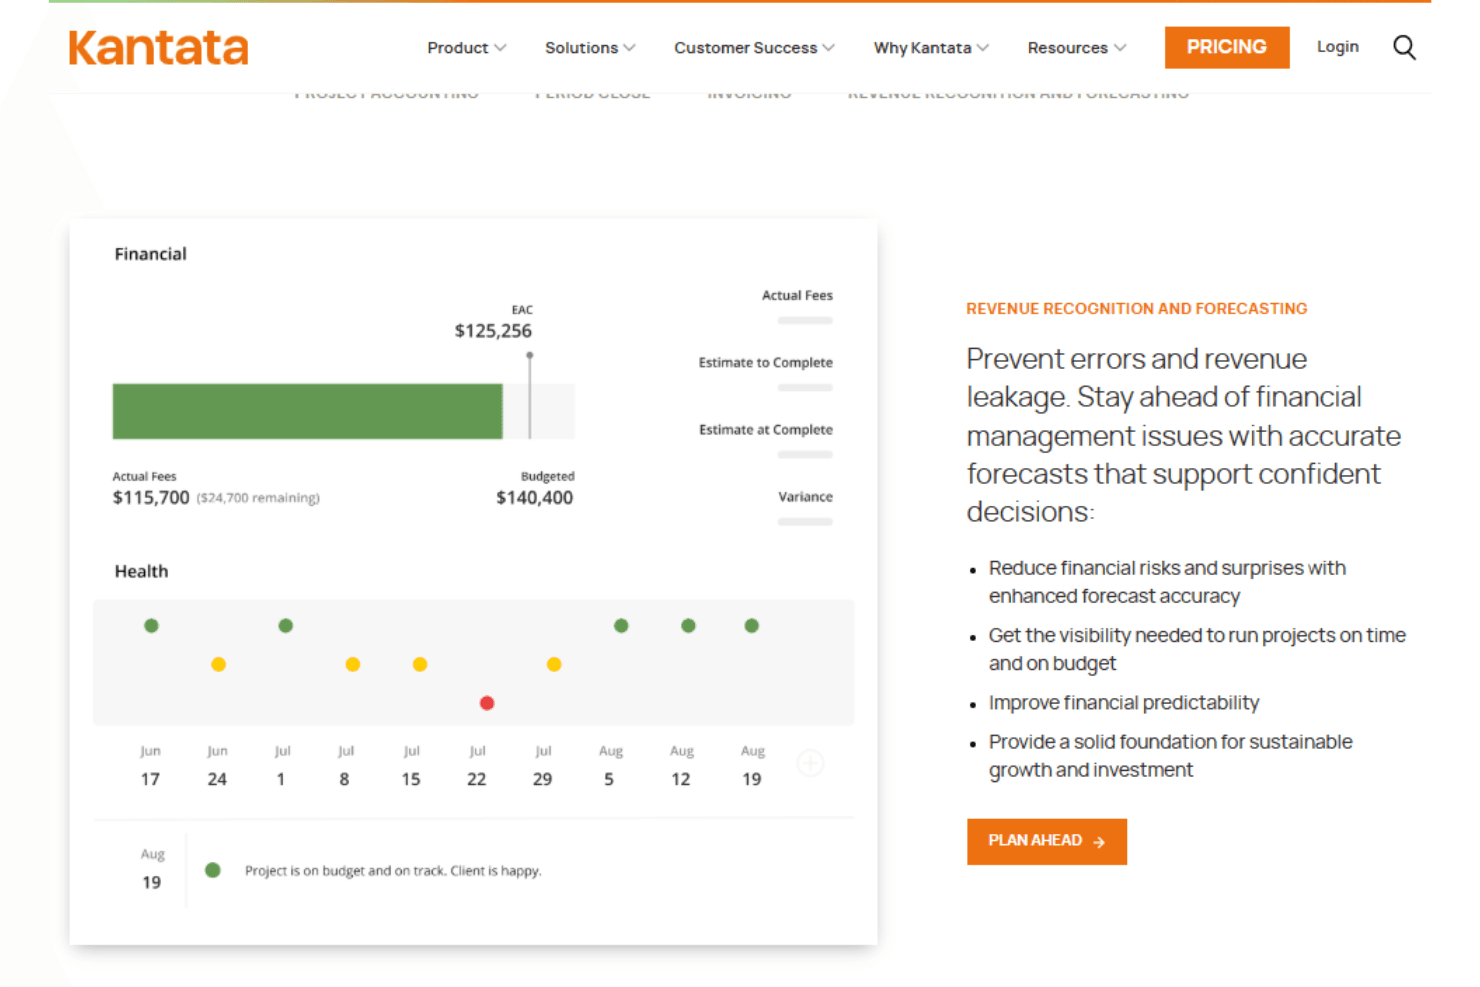
Task: Click the Jun 24 date label
Action: coord(217,766)
